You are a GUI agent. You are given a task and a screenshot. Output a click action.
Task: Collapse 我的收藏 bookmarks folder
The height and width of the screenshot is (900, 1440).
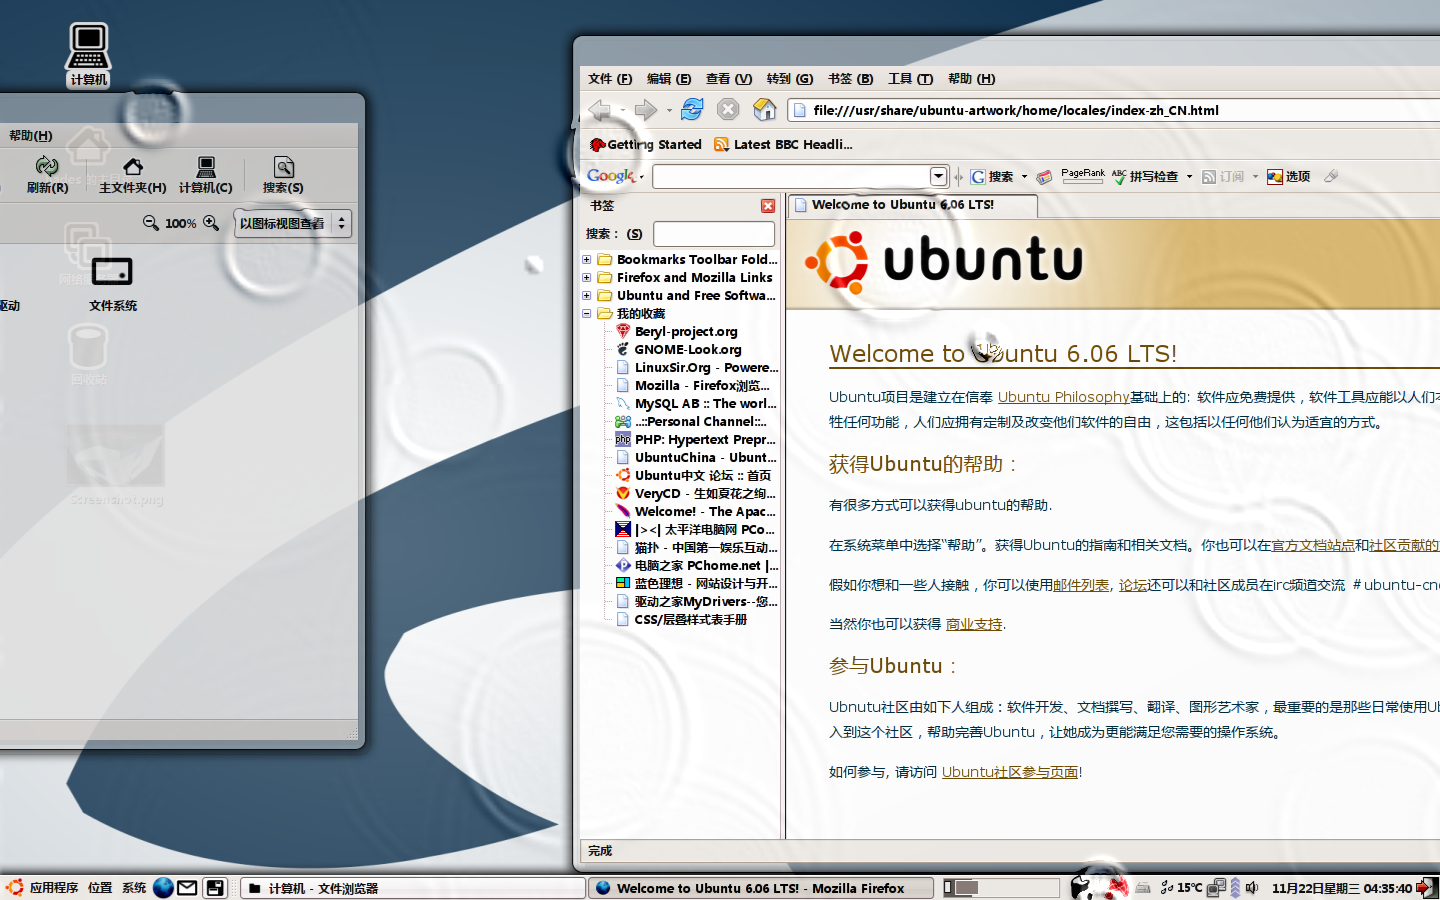(587, 314)
